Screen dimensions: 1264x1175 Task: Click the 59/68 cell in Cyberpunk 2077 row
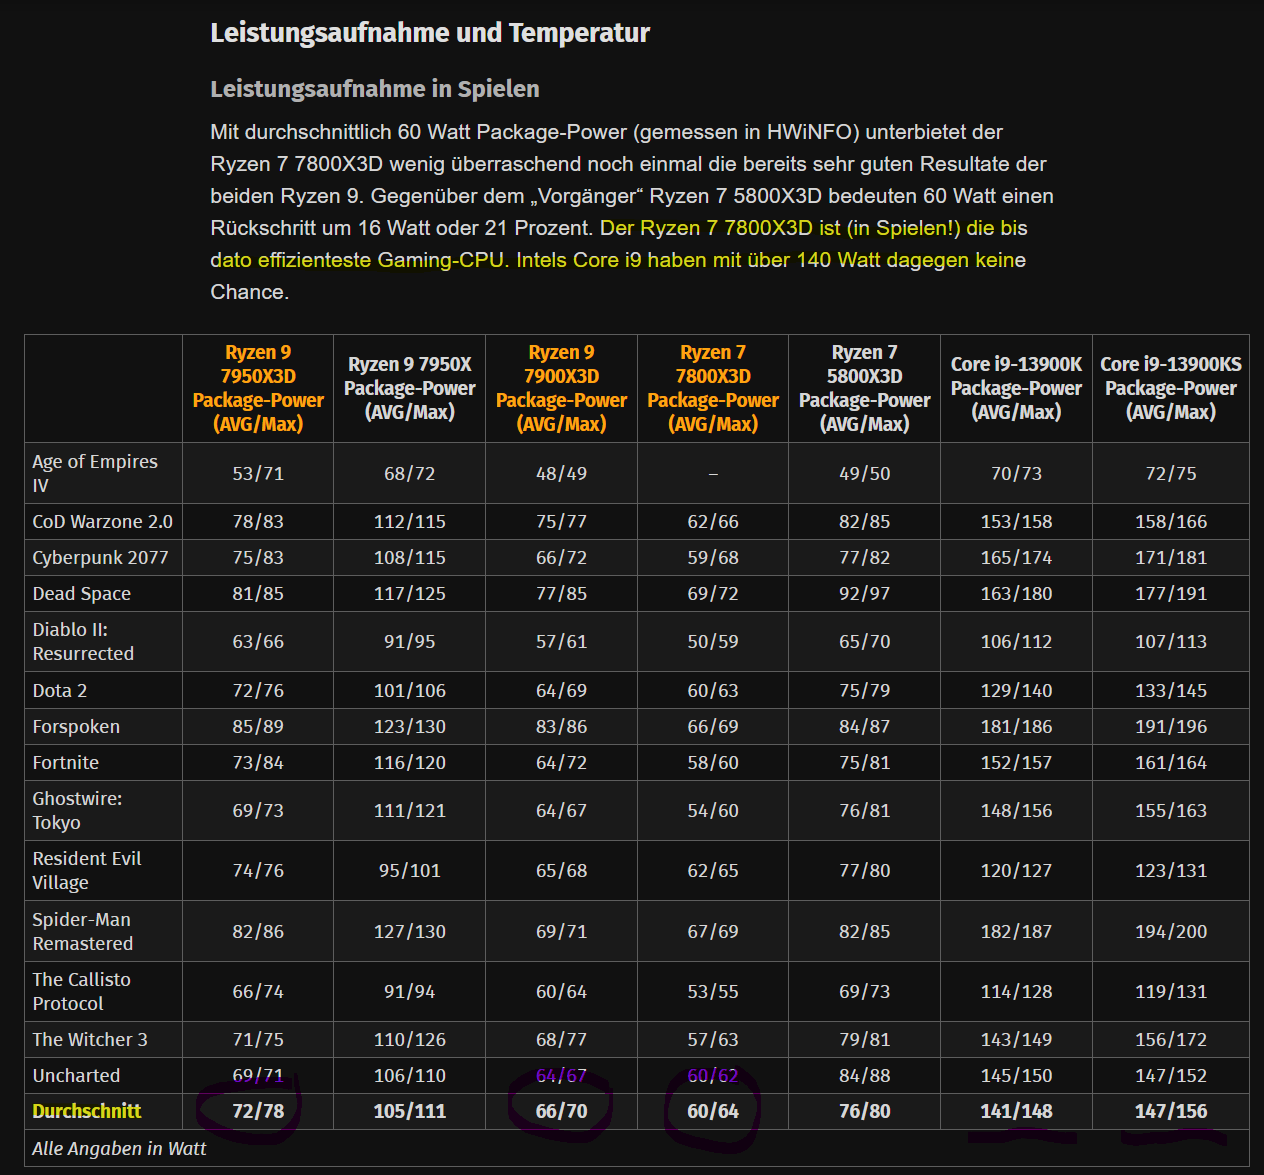pyautogui.click(x=713, y=557)
